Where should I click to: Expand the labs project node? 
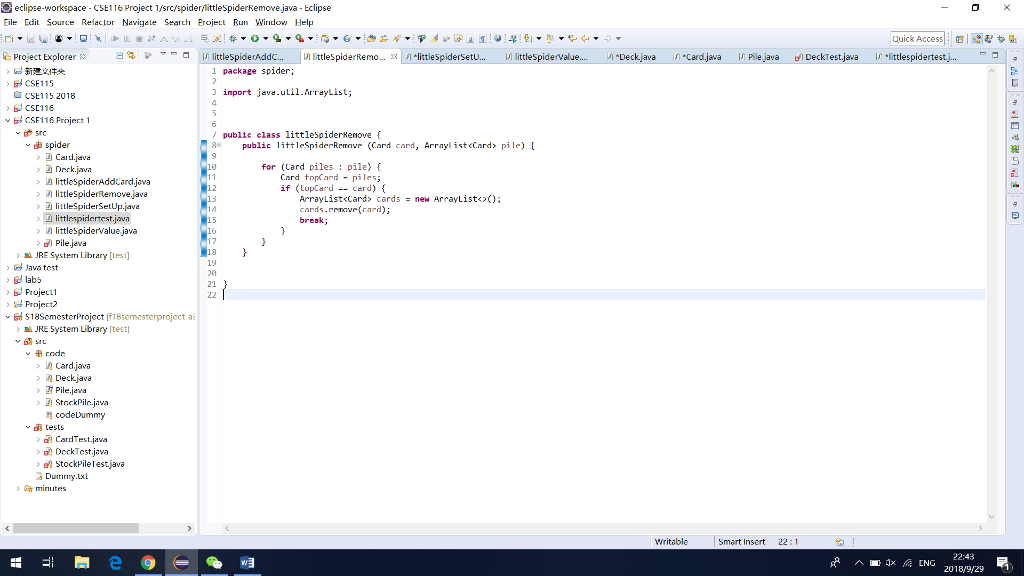tap(10, 280)
